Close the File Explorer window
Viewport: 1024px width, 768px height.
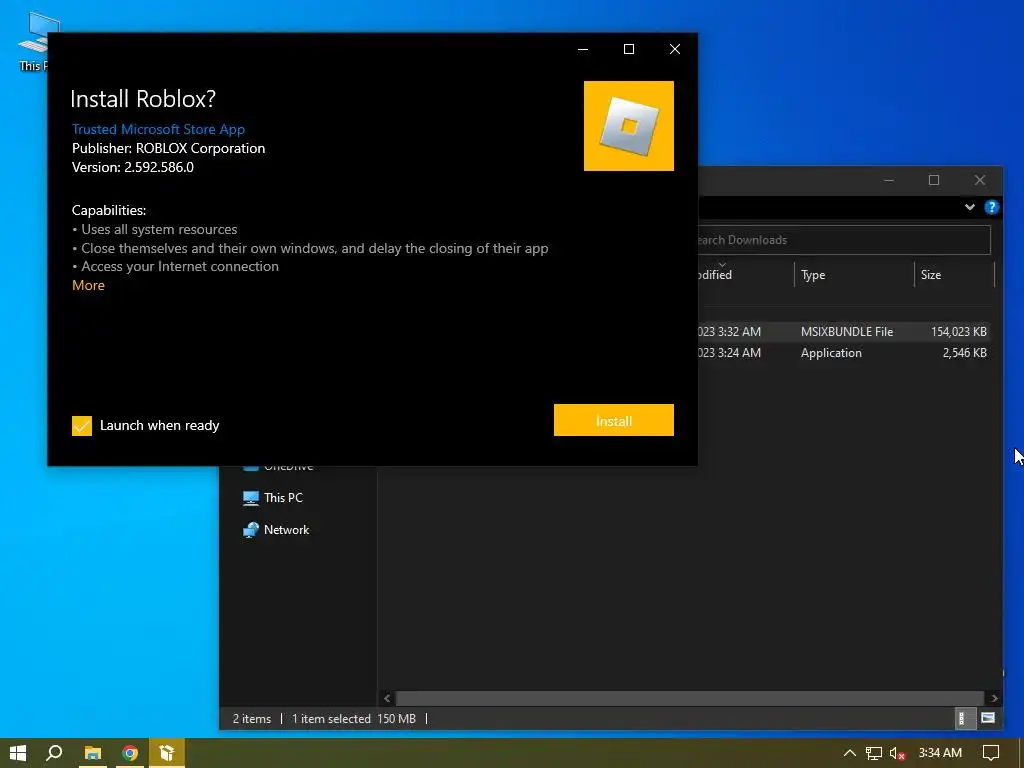pyautogui.click(x=980, y=180)
